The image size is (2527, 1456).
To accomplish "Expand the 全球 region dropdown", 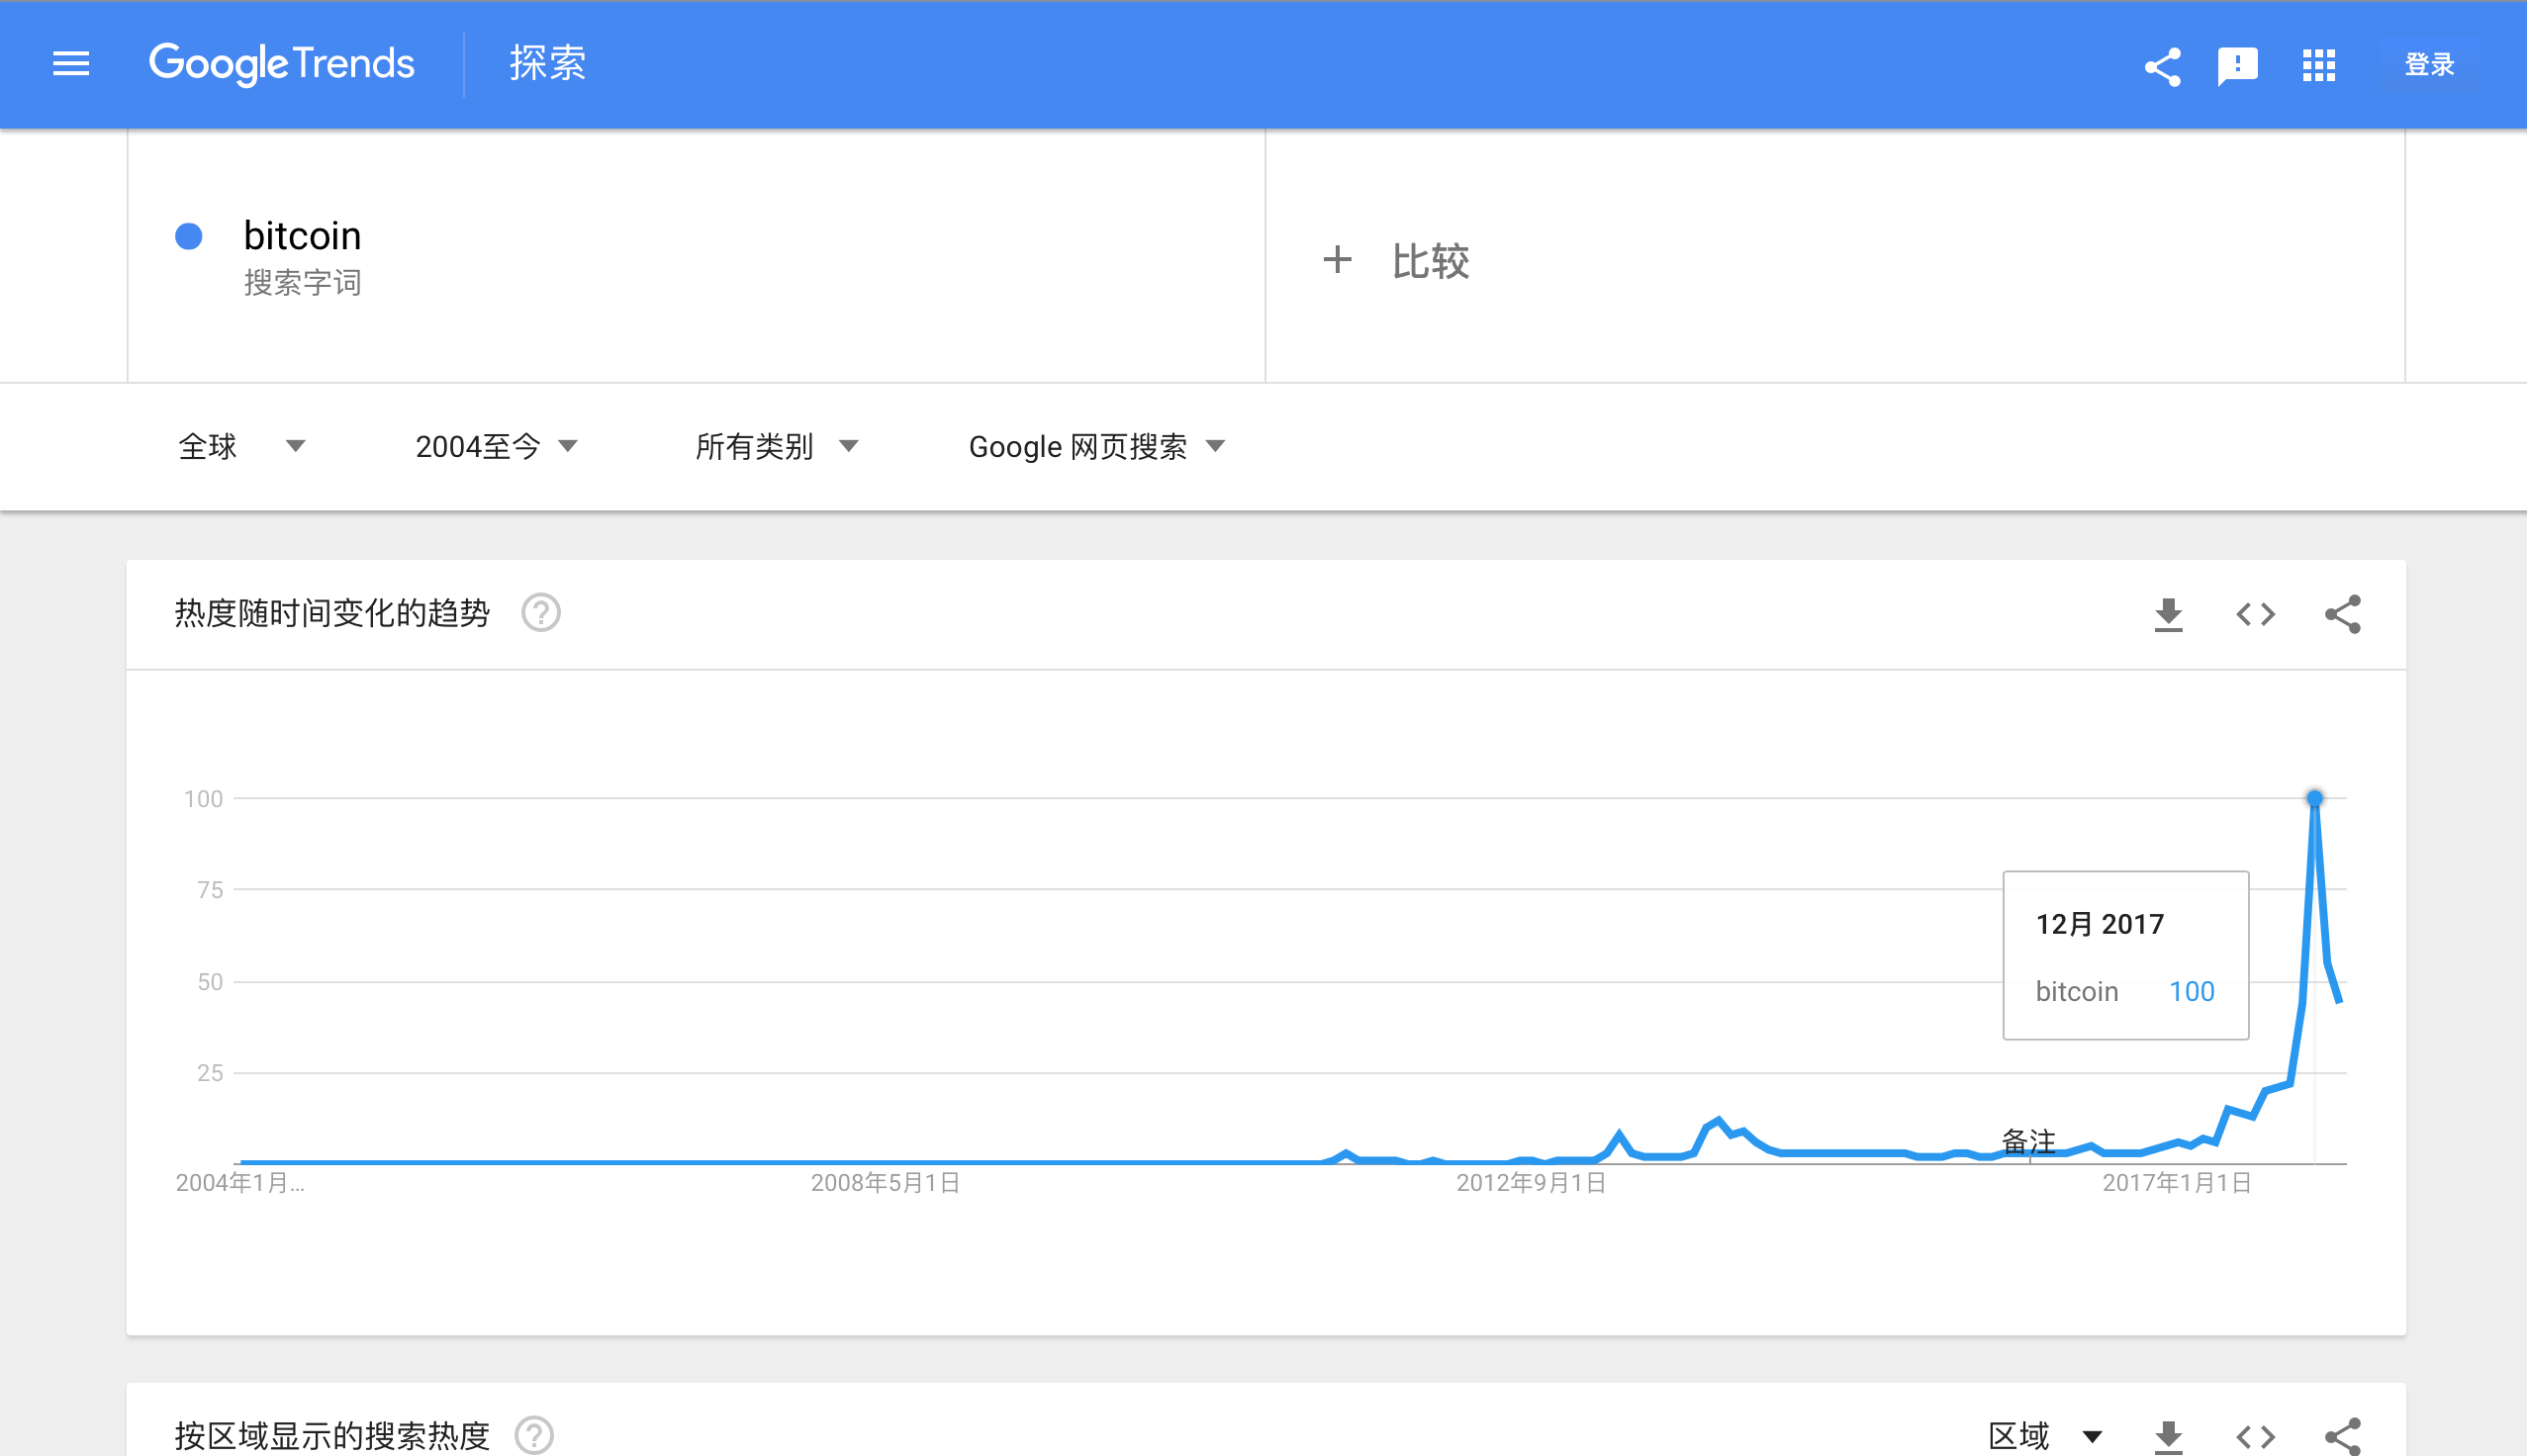I will click(x=241, y=446).
